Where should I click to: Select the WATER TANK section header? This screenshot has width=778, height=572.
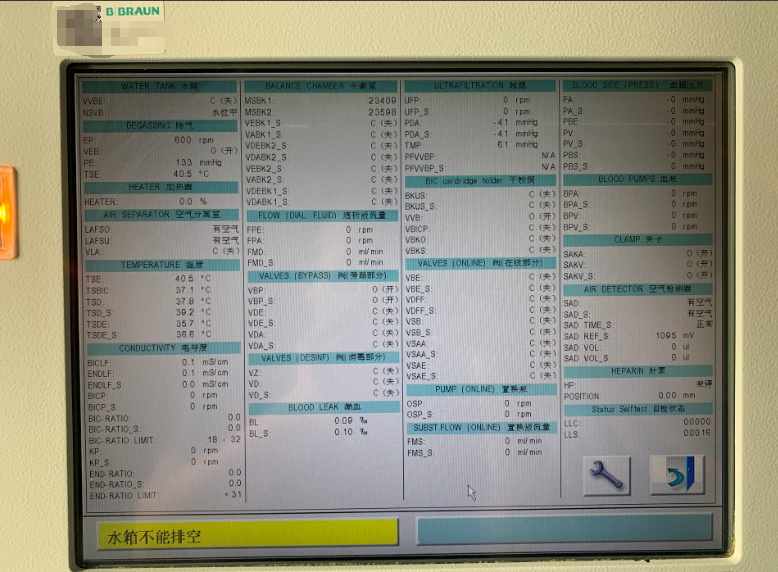(159, 86)
